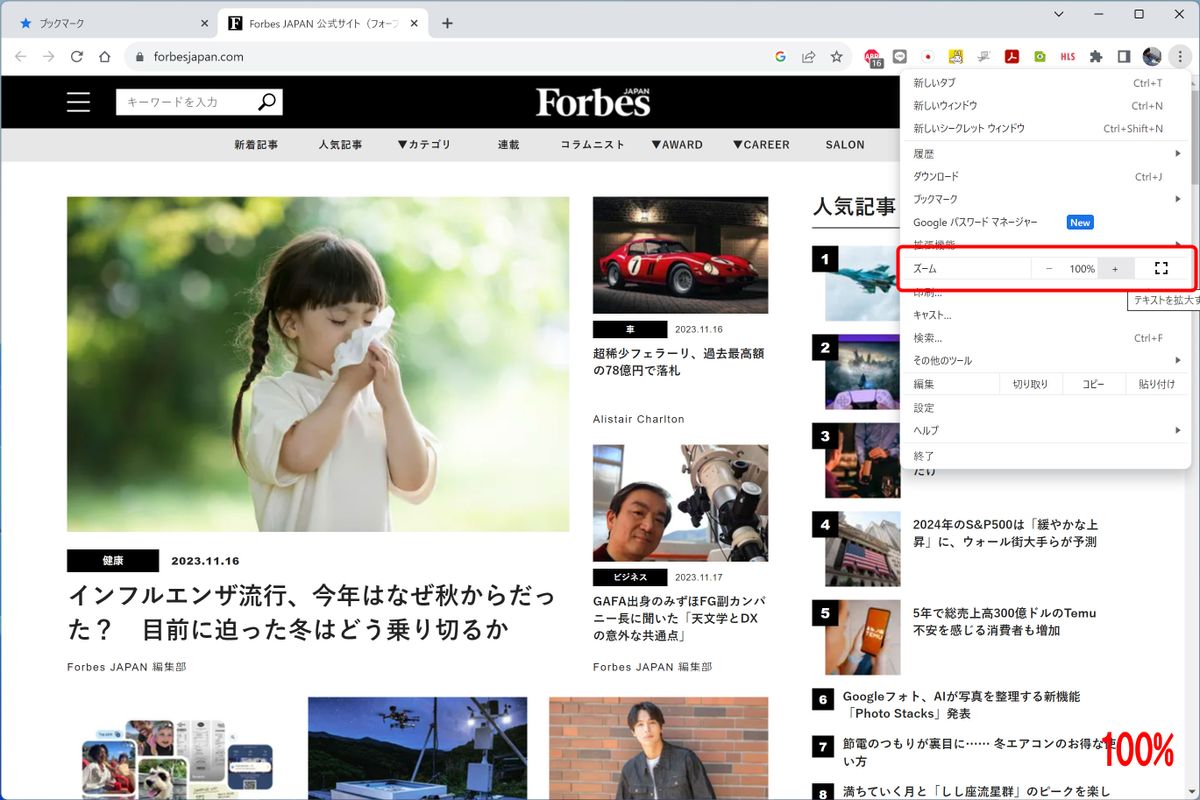Expand the その他のツール submenu
Image resolution: width=1200 pixels, height=800 pixels.
click(x=1046, y=360)
